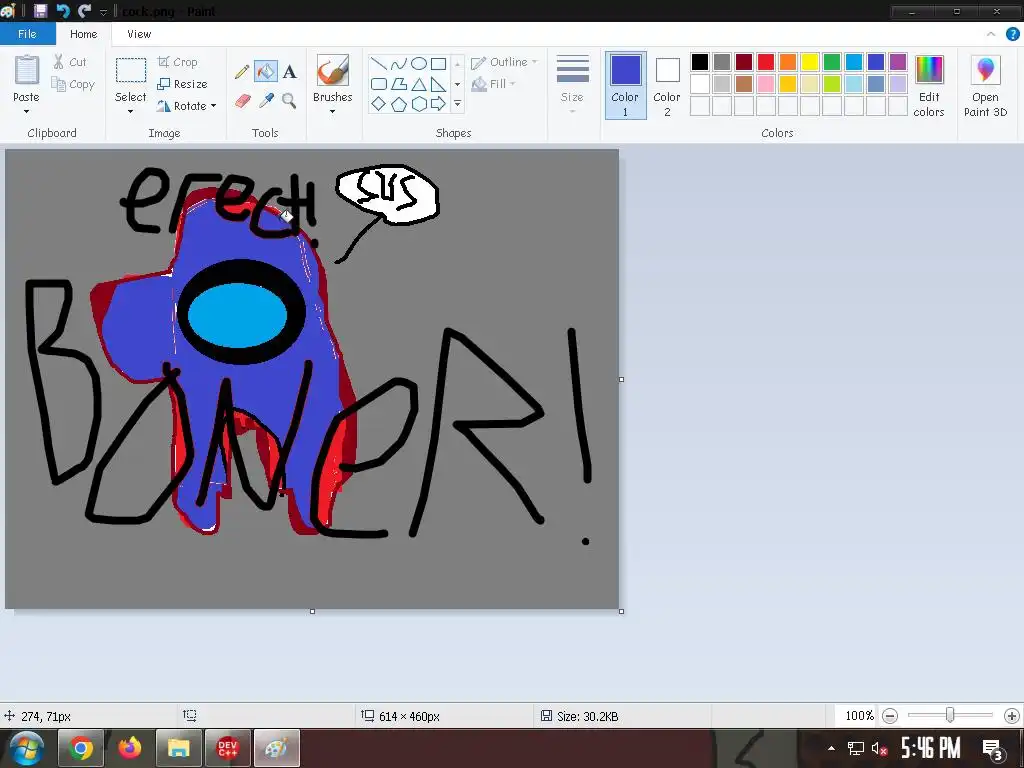
Task: Select the Text tool
Action: tap(289, 71)
